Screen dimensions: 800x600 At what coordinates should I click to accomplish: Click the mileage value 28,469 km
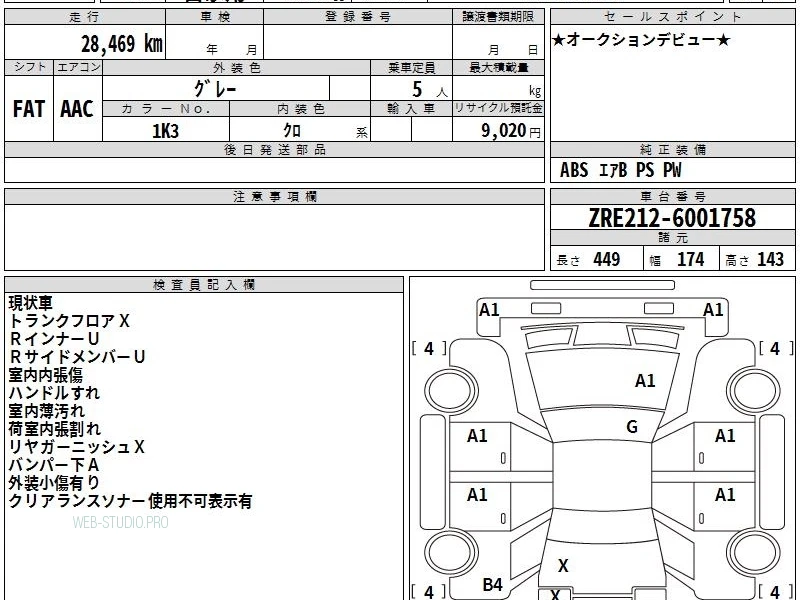coord(122,43)
